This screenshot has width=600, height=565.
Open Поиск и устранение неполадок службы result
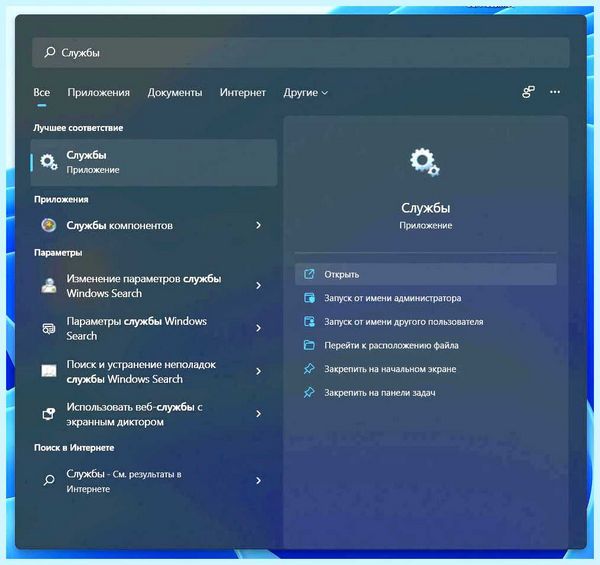[x=154, y=371]
